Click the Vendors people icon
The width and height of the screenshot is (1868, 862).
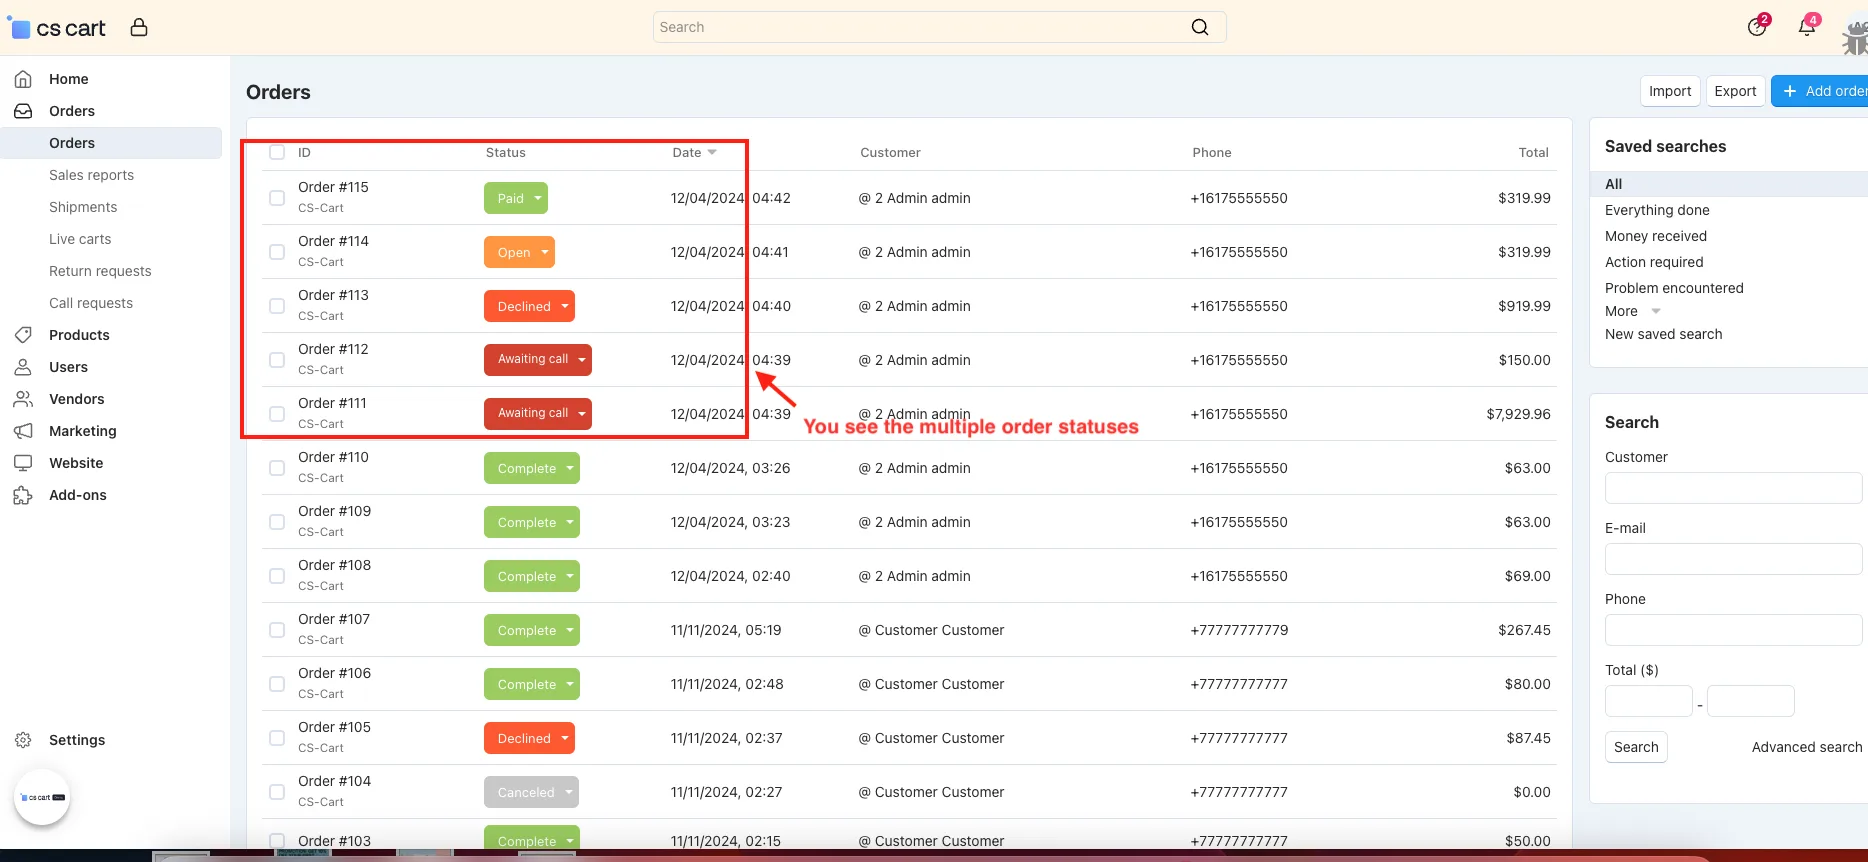tap(23, 399)
